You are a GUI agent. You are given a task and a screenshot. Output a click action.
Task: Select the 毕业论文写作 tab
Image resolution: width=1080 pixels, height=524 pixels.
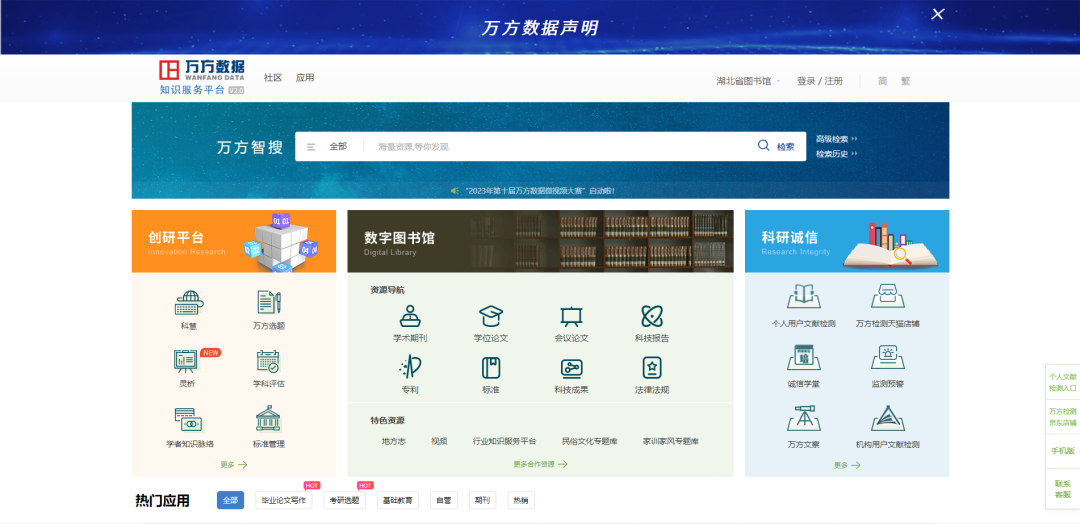tap(283, 501)
